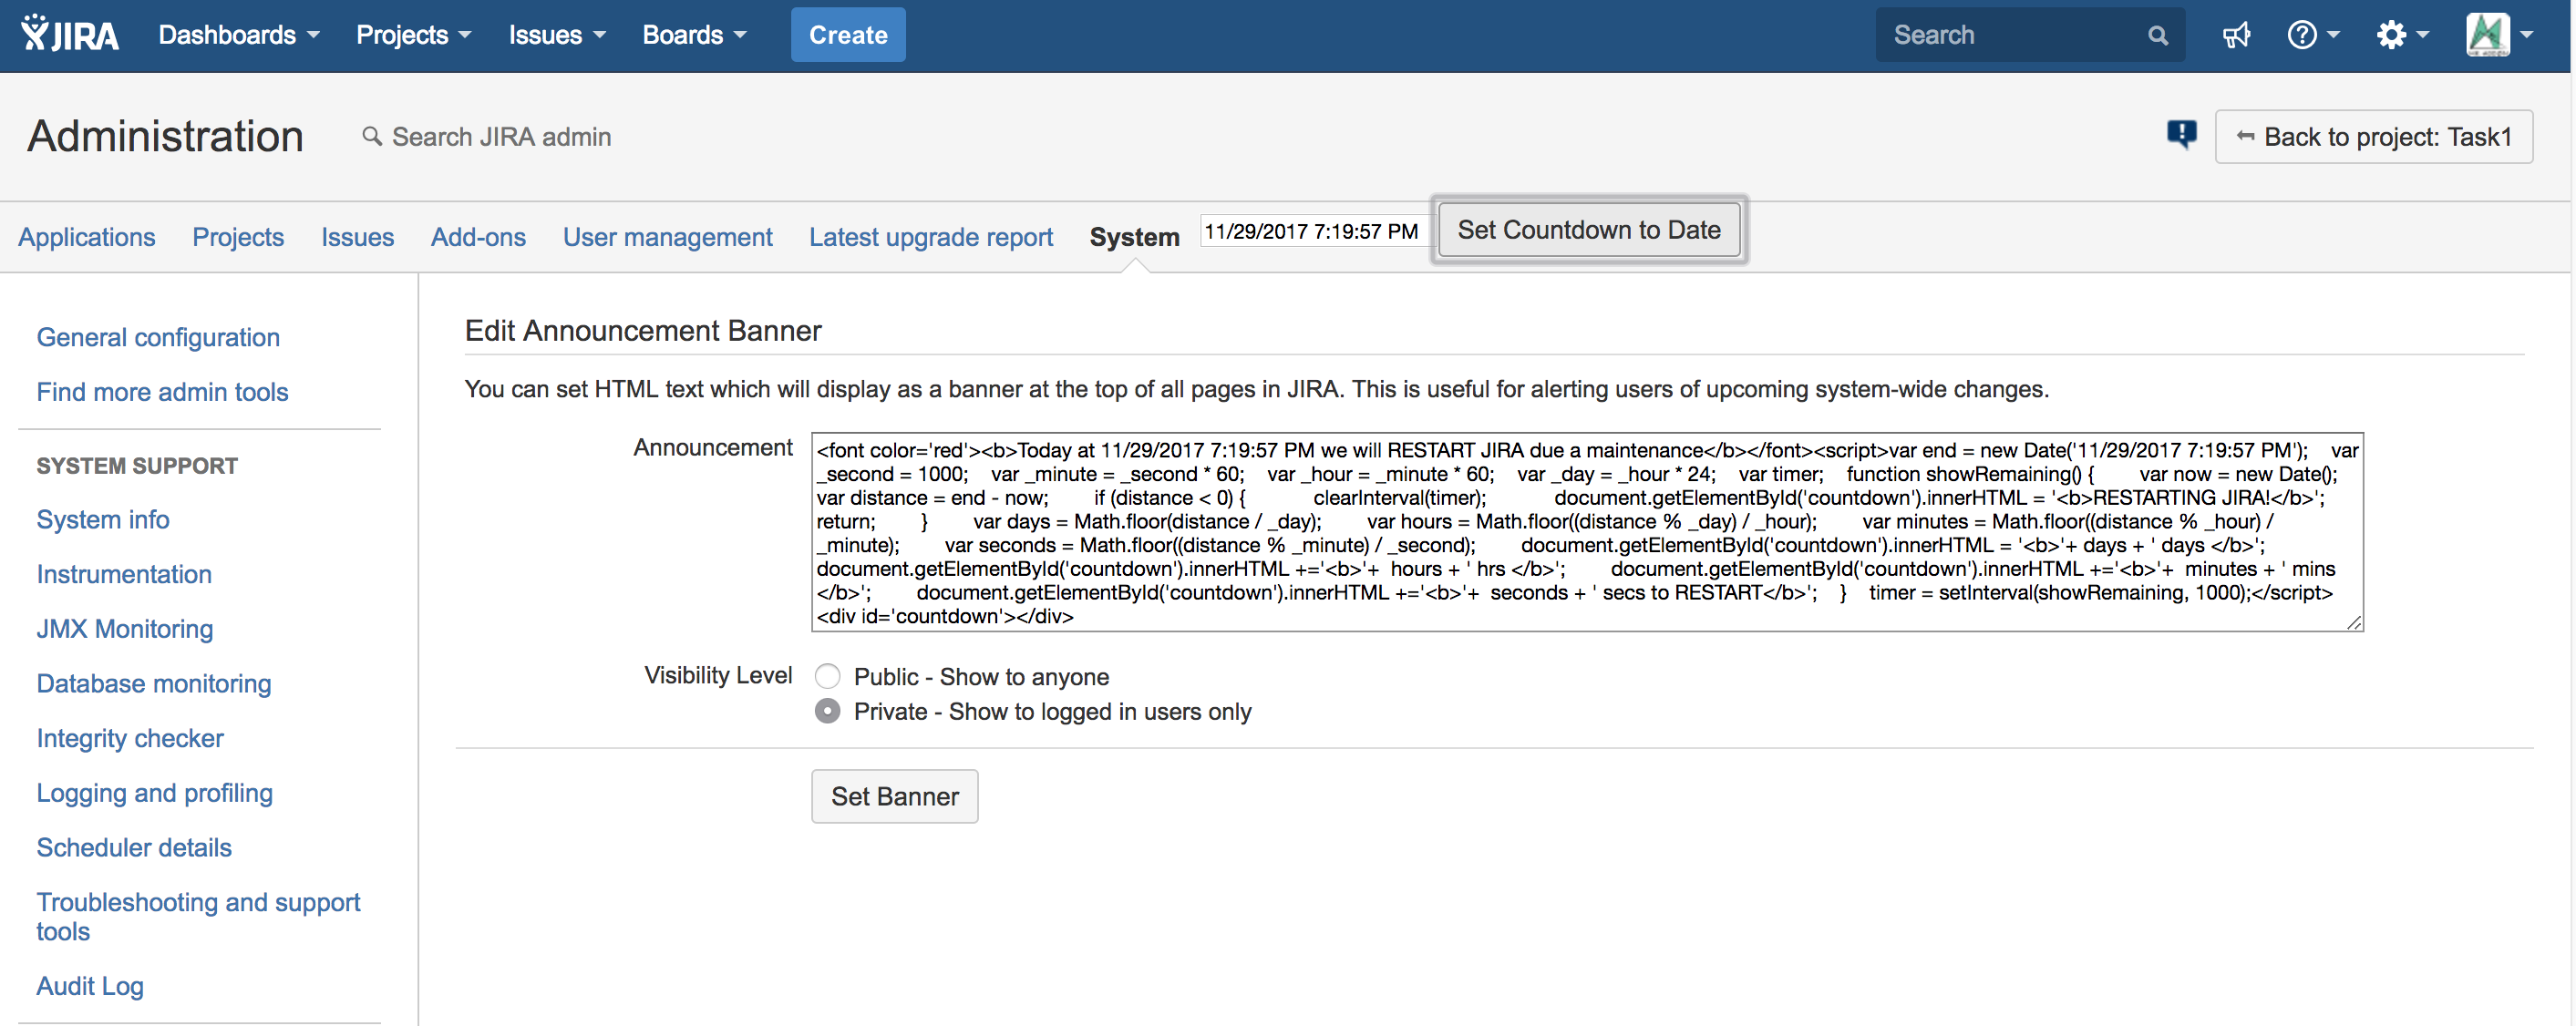
Task: Open the Audit Log link
Action: click(x=90, y=986)
